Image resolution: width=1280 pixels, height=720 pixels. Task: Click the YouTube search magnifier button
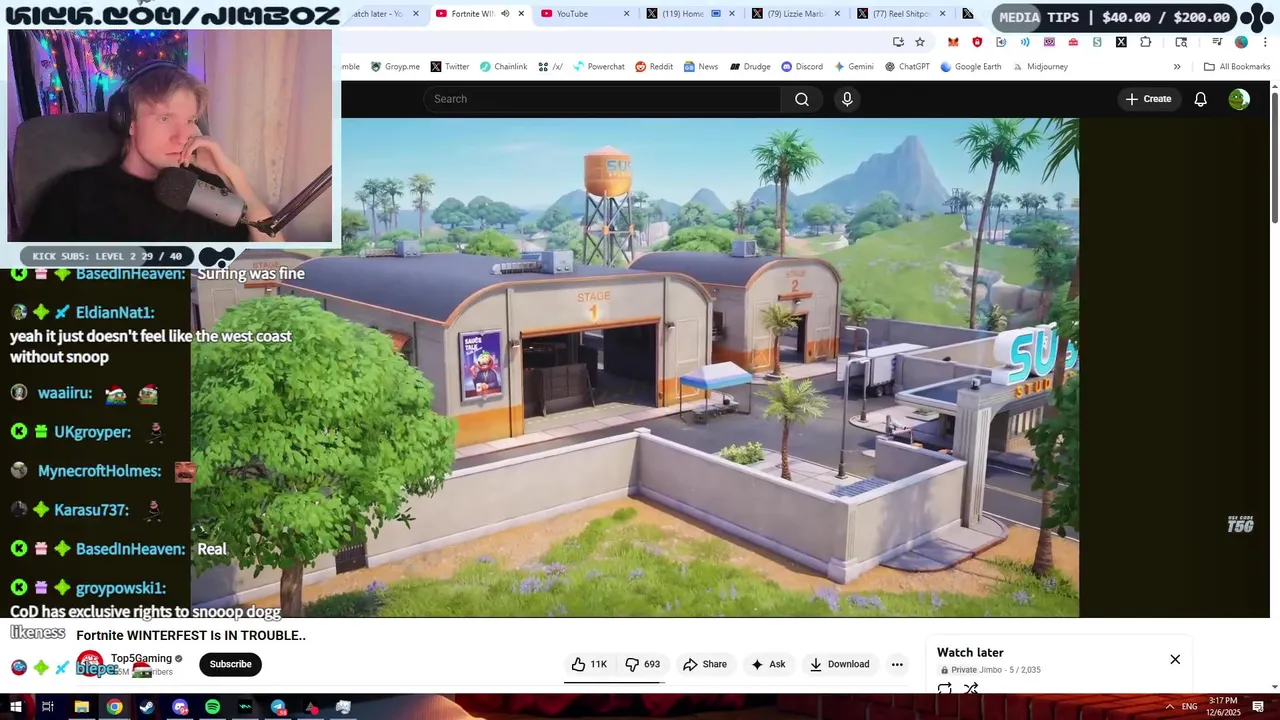802,99
